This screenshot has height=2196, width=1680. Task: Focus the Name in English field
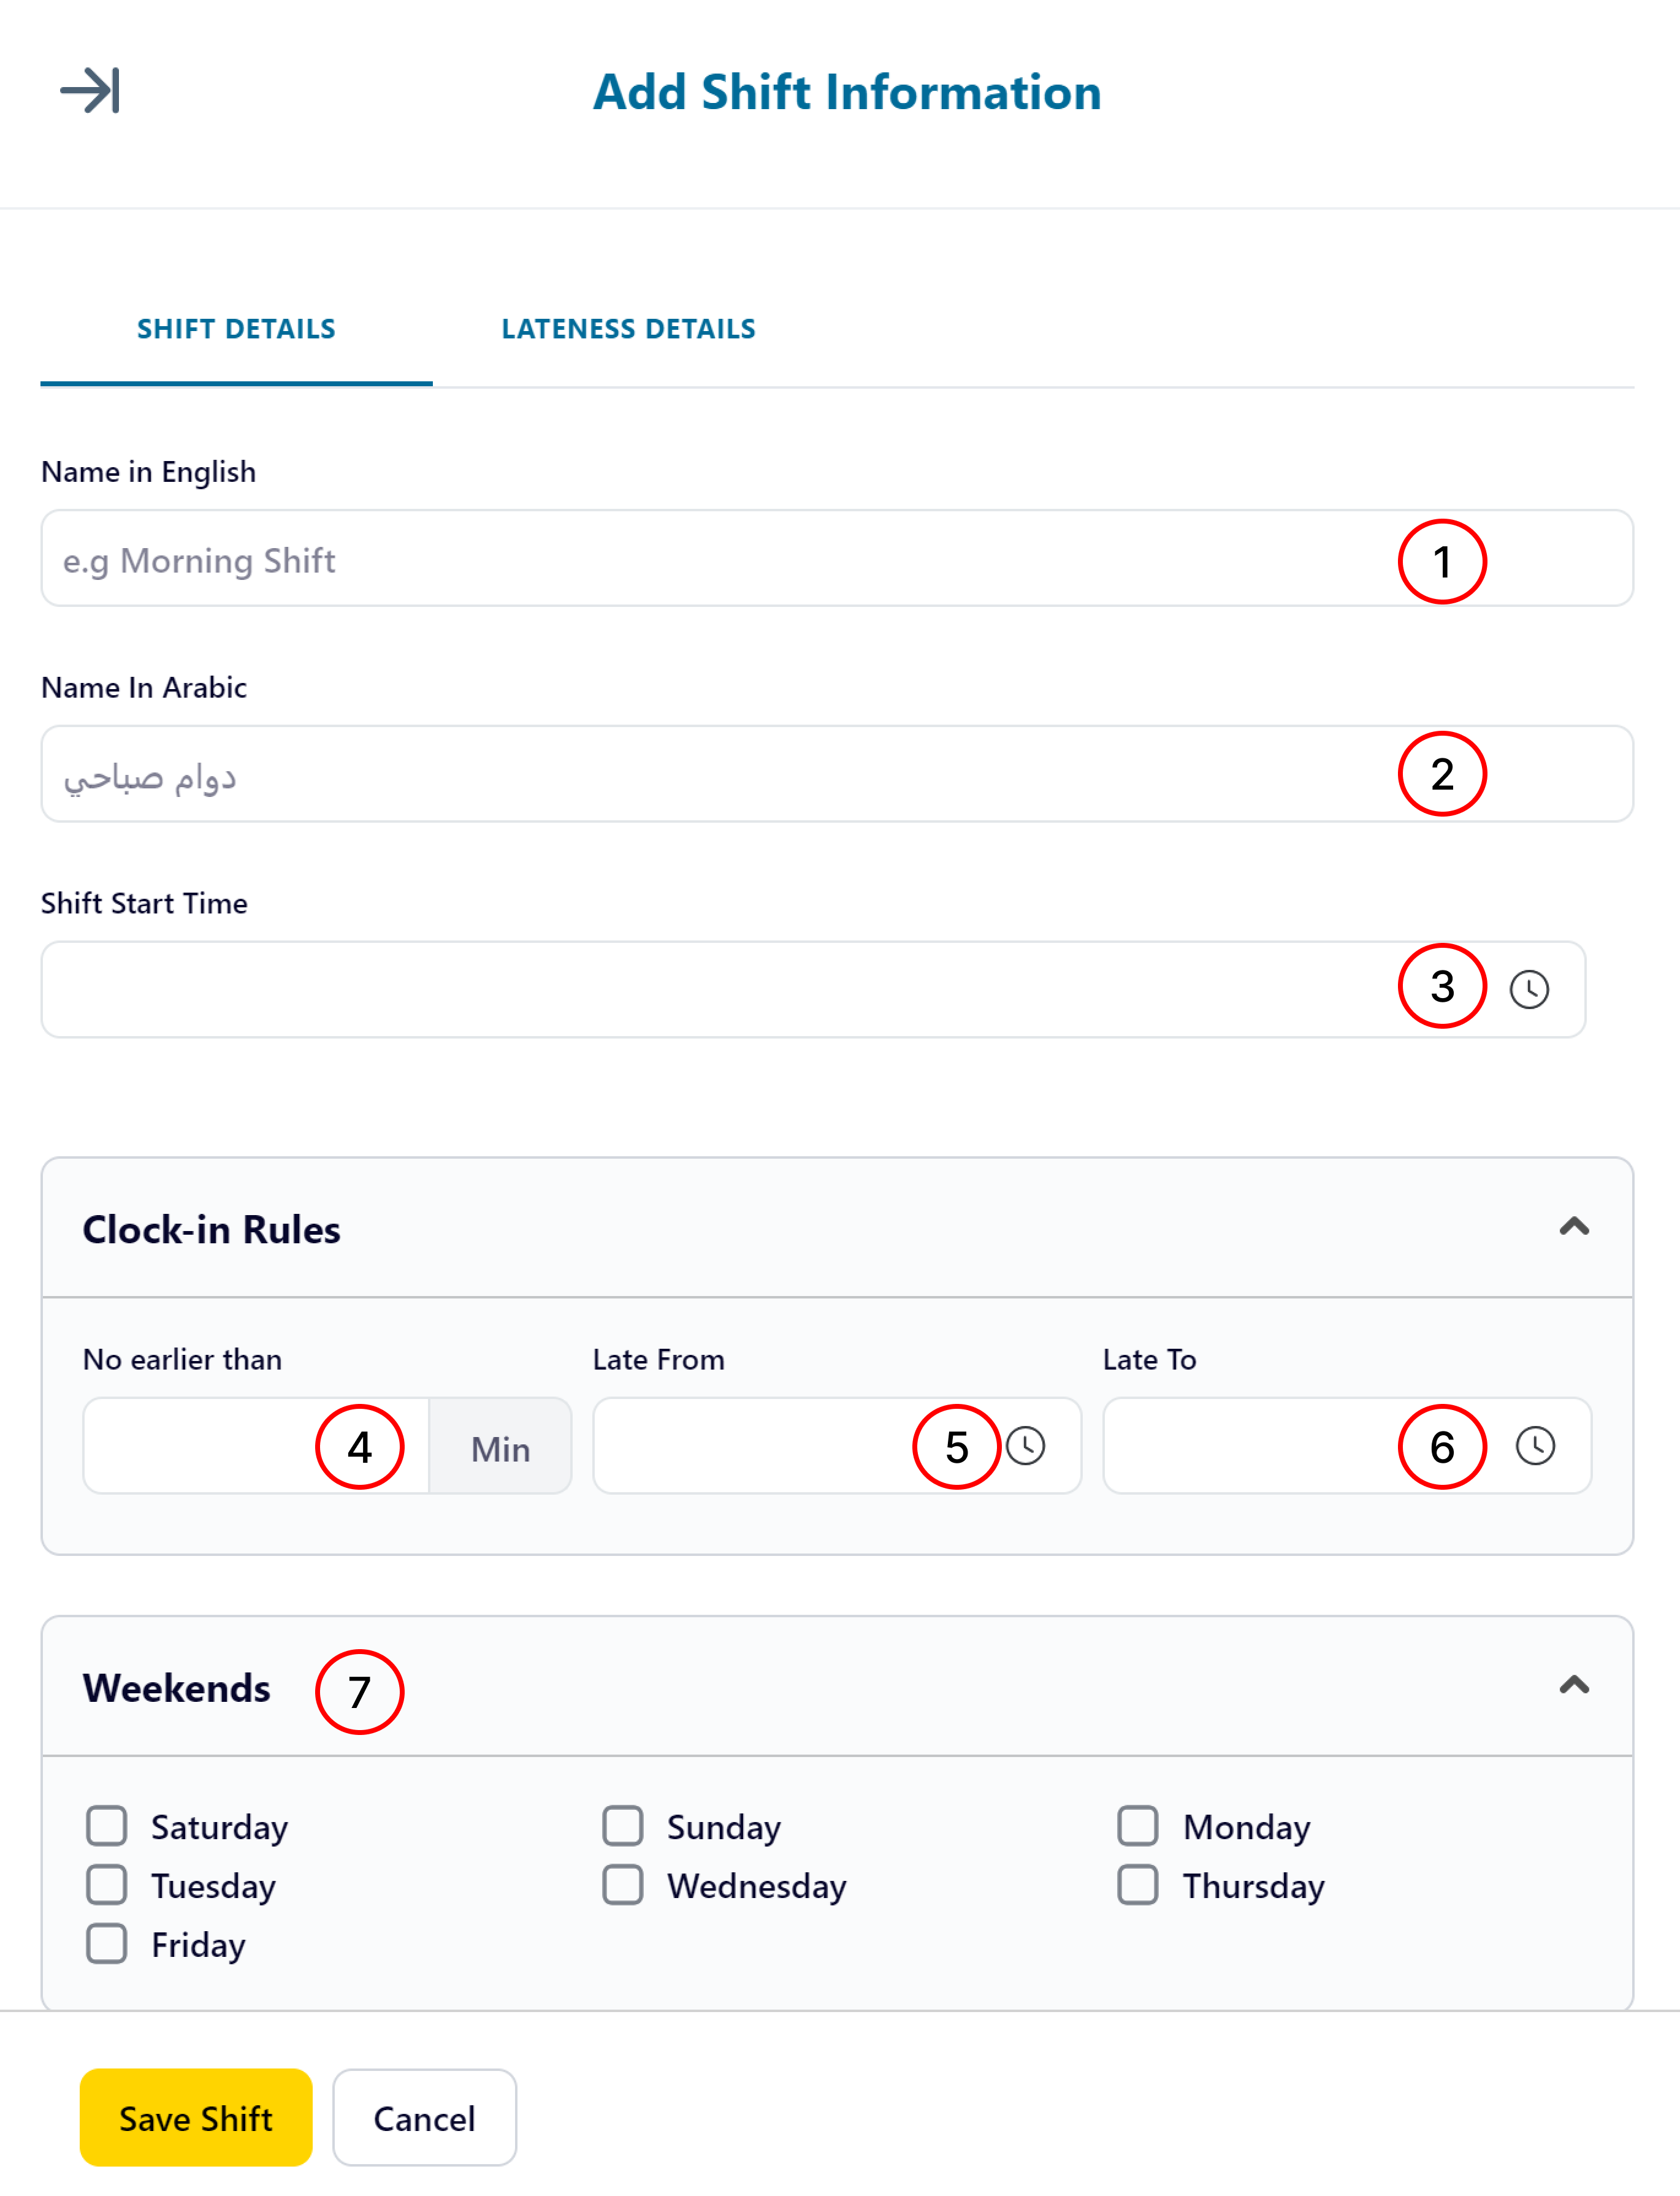(x=837, y=559)
